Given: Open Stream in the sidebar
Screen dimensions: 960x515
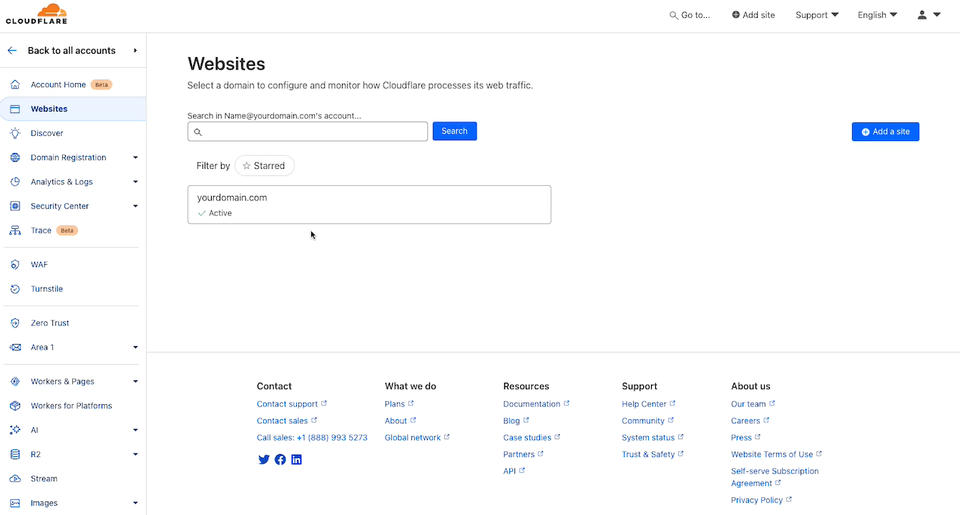Looking at the screenshot, I should click(44, 479).
